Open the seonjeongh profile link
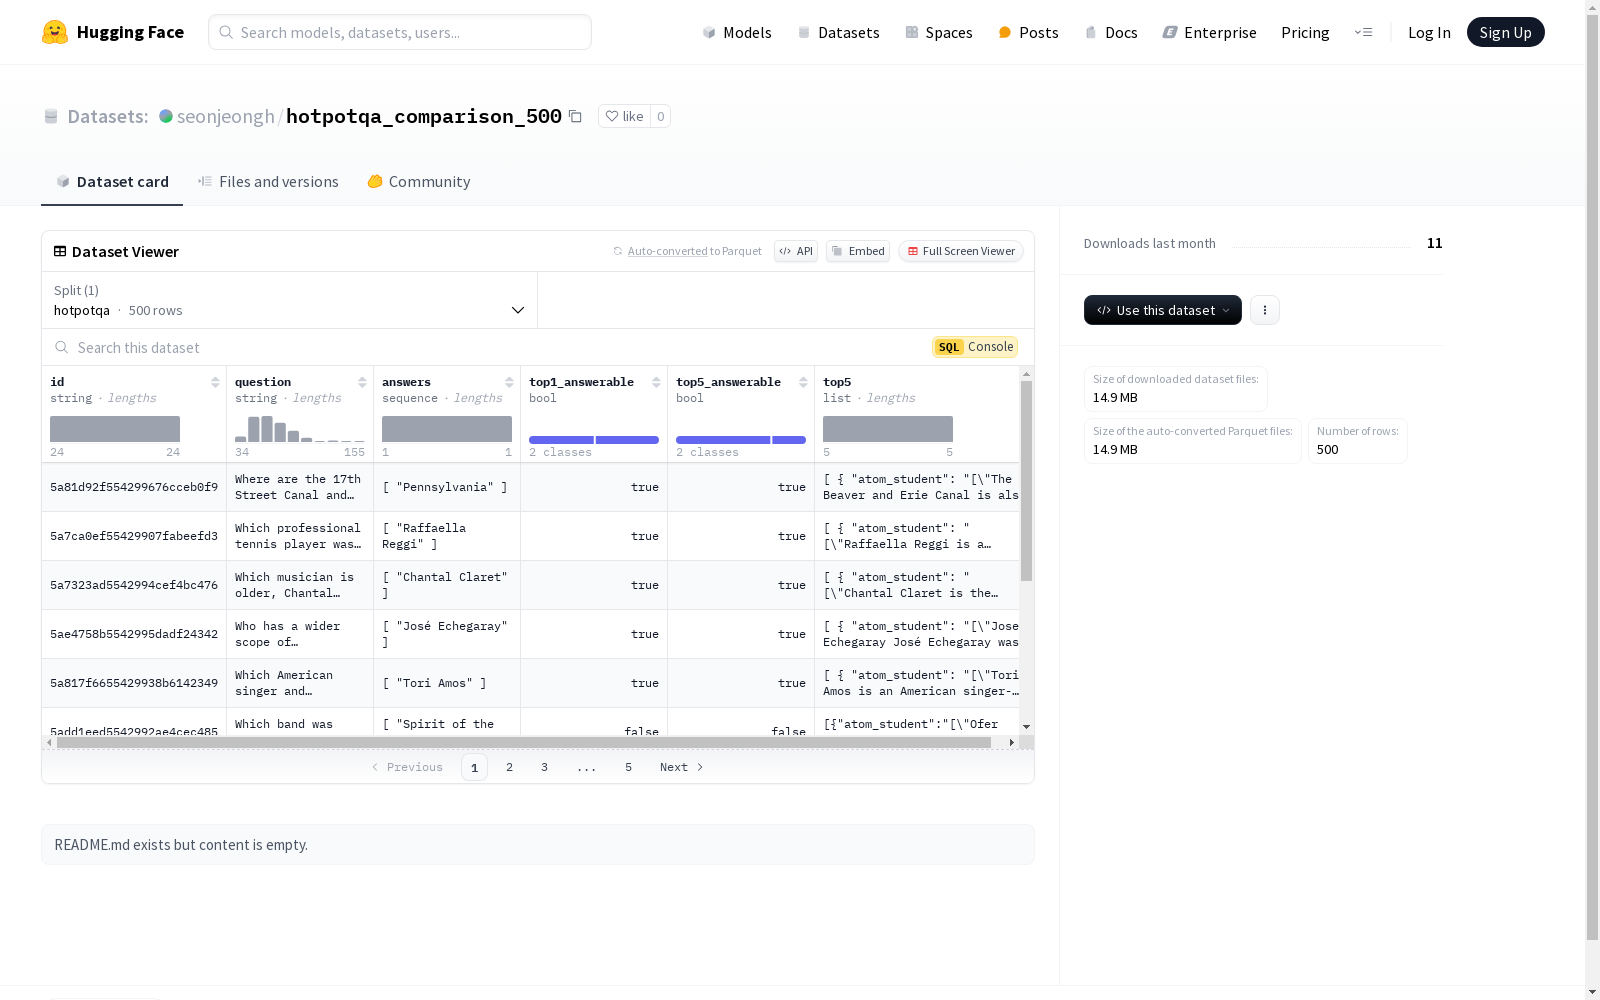Screen dimensions: 1600x1000 tap(225, 116)
